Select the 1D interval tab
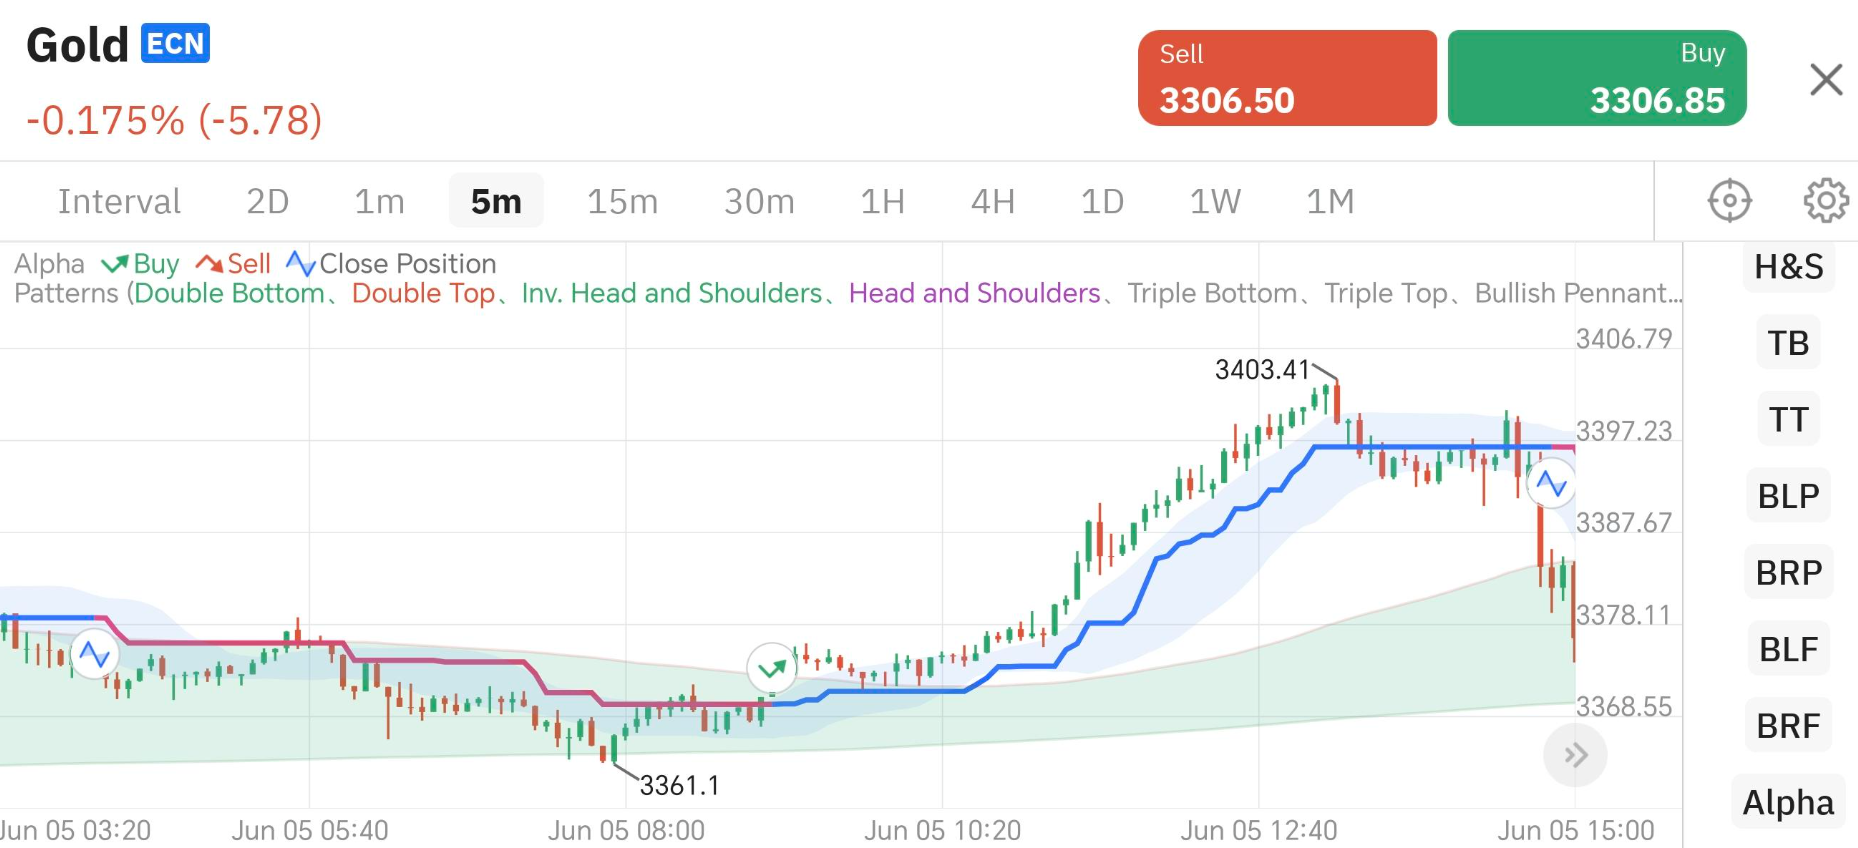Viewport: 1858px width, 848px height. [1102, 202]
